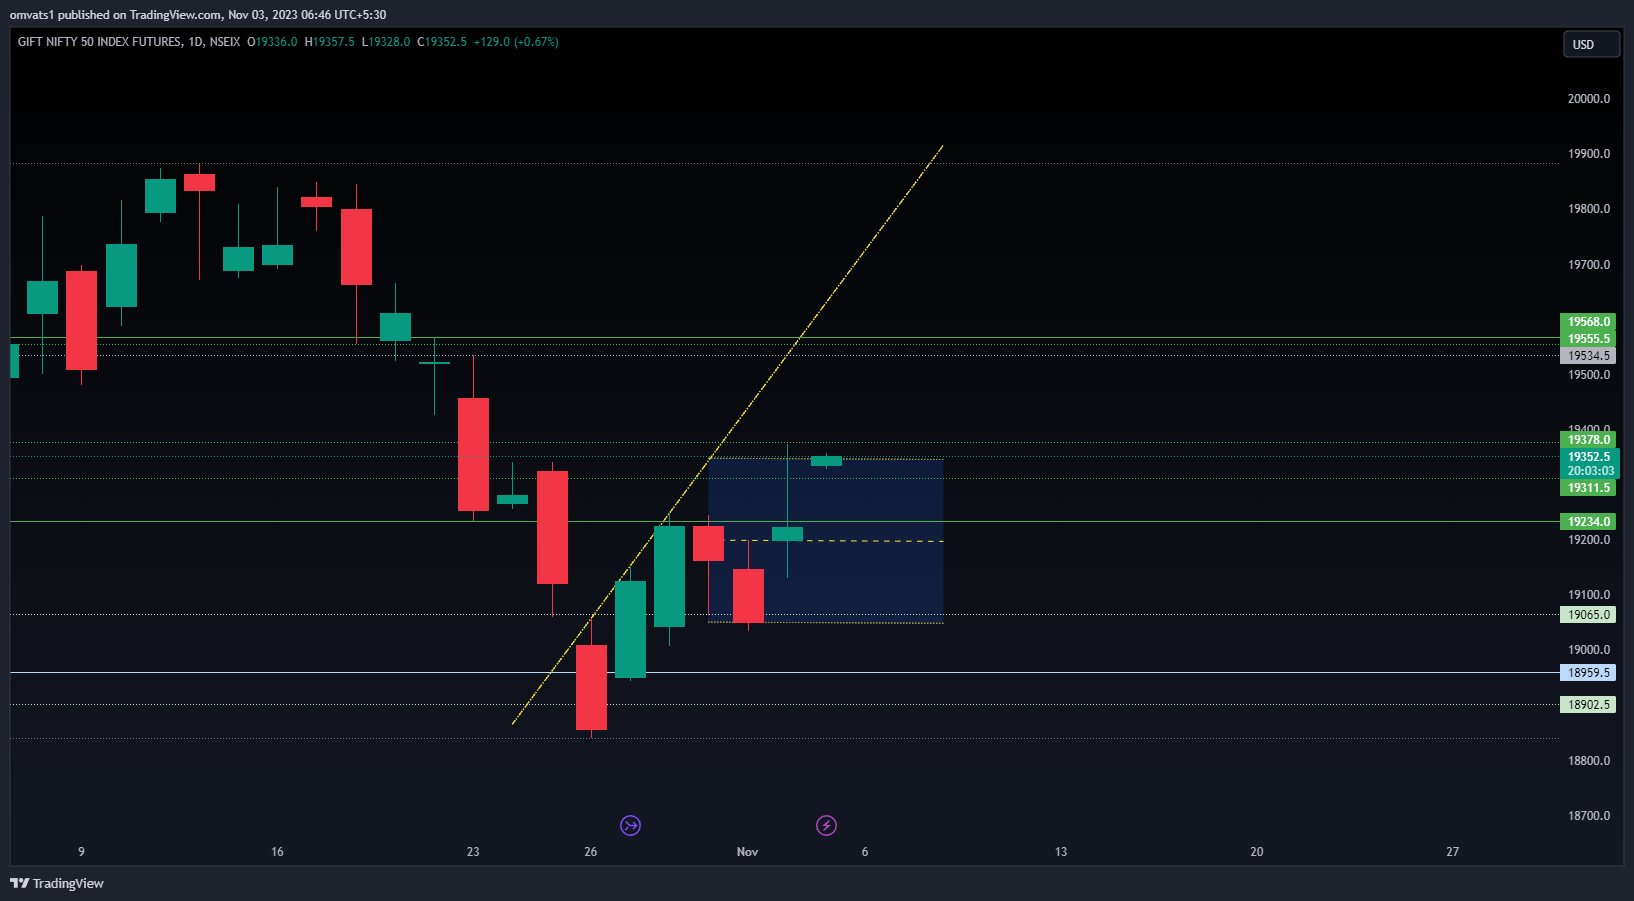1634x901 pixels.
Task: Click the Nov label on time axis
Action: 747,852
